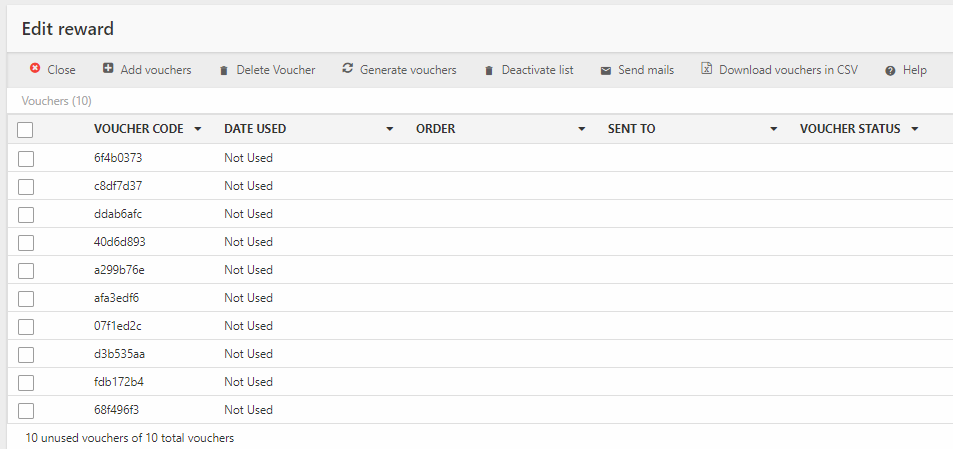Click the Download vouchers in CSV label
953x449 pixels.
click(x=788, y=70)
